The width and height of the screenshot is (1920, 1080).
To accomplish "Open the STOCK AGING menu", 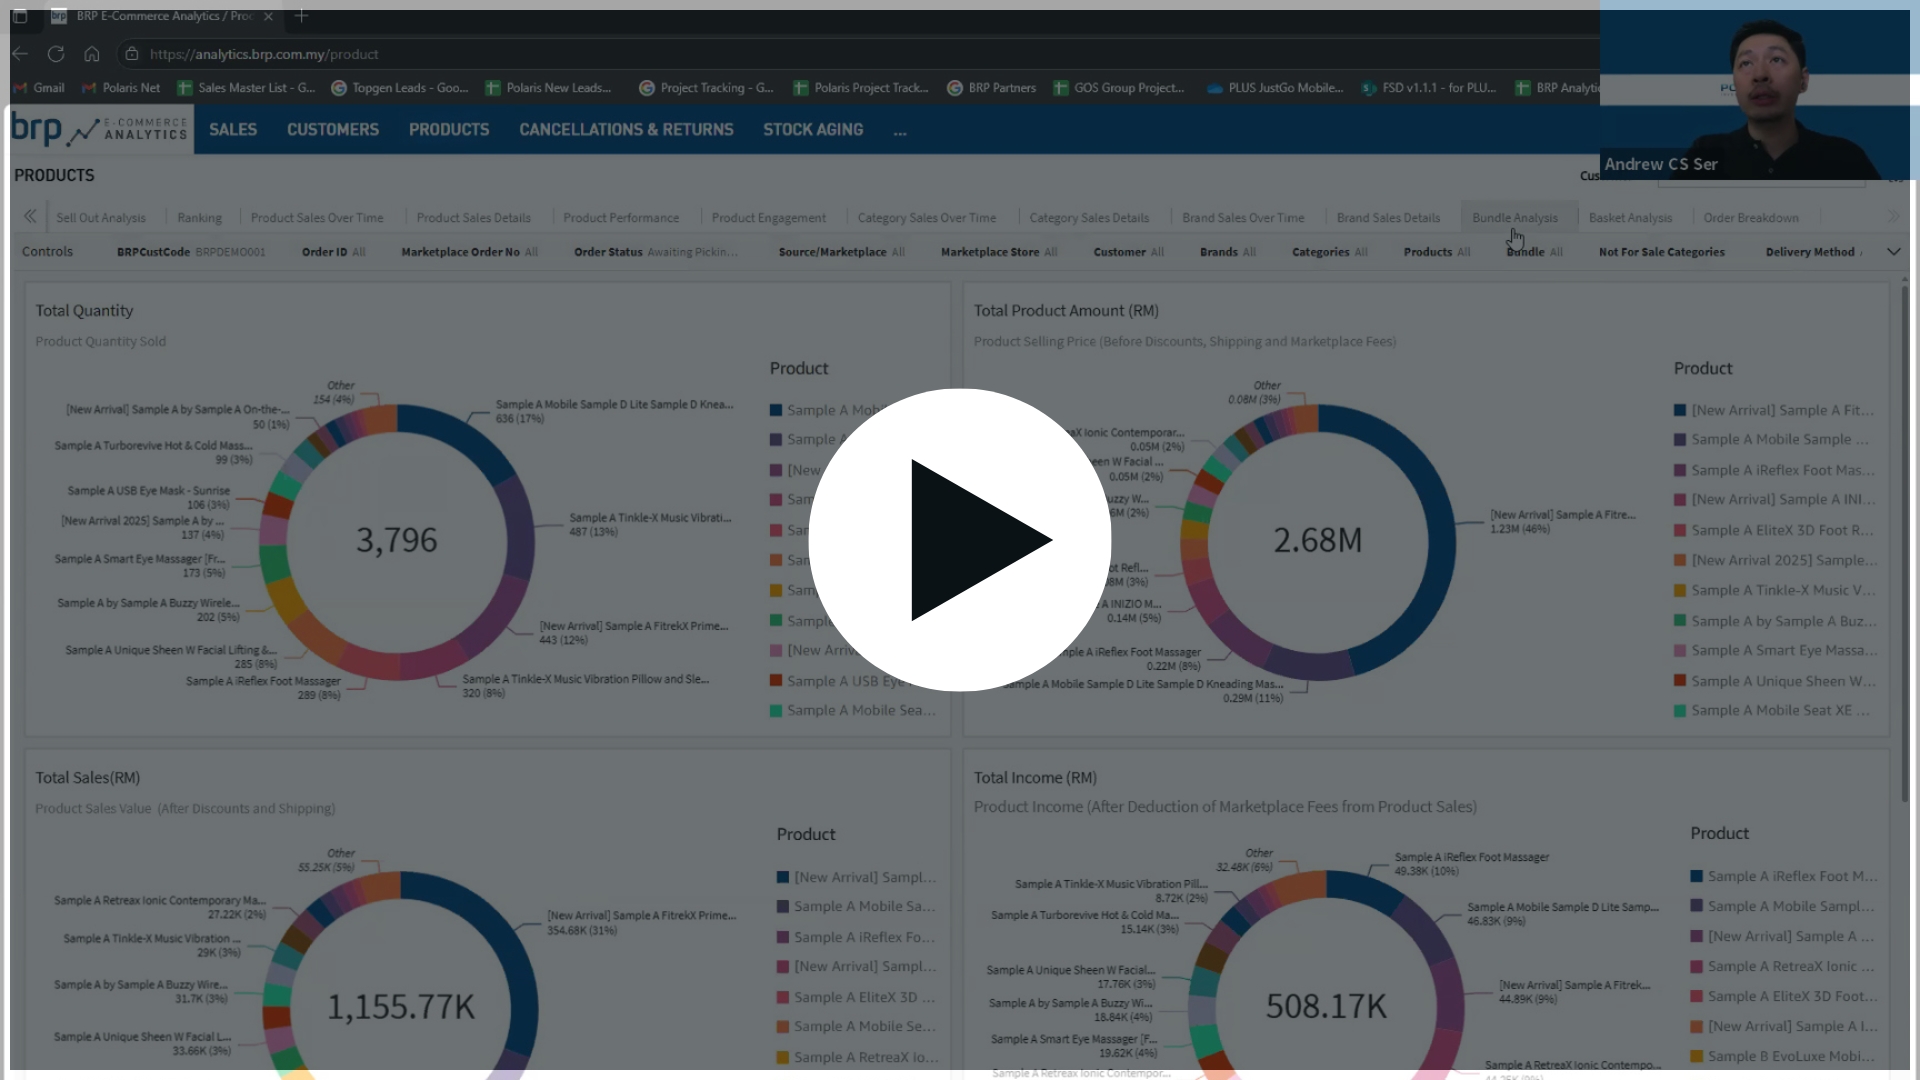I will pyautogui.click(x=812, y=130).
